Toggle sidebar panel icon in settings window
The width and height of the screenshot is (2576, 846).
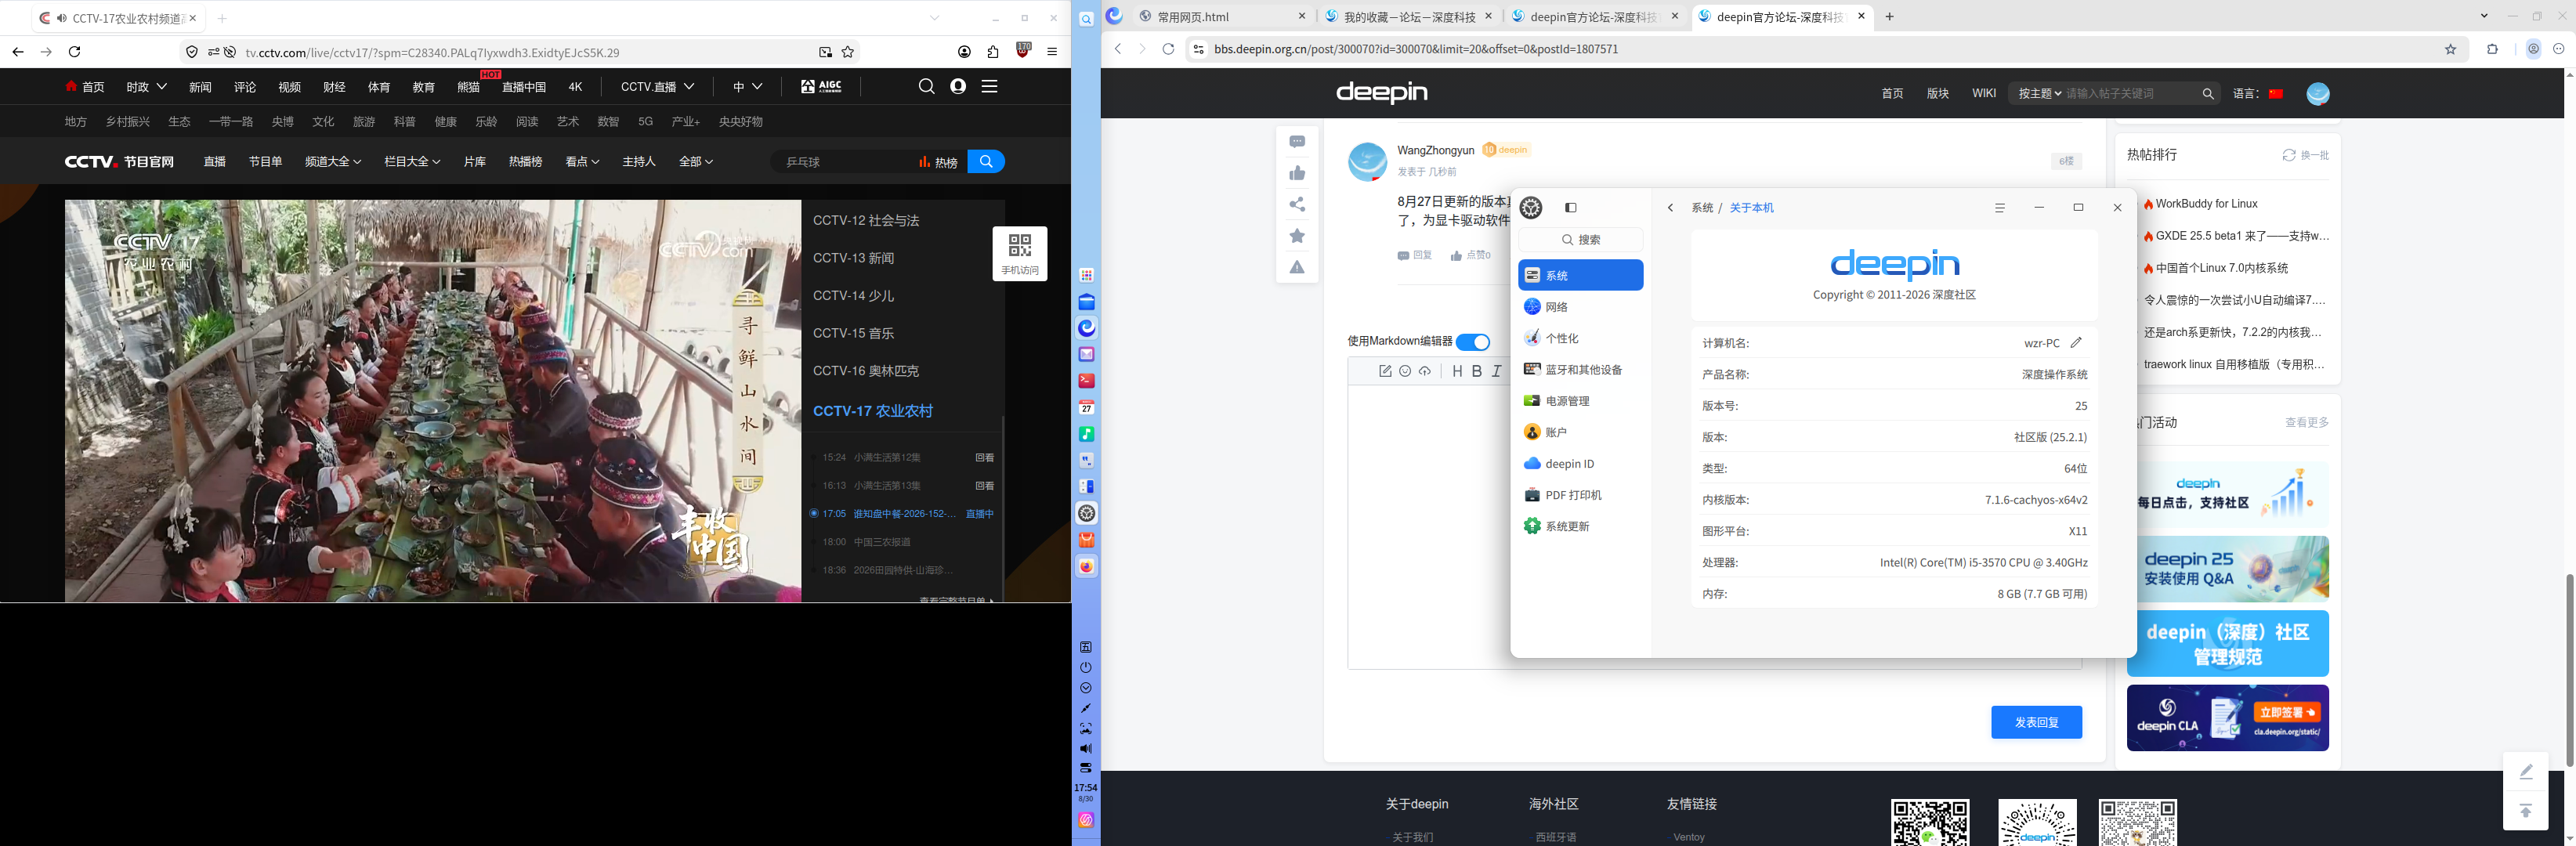1571,208
